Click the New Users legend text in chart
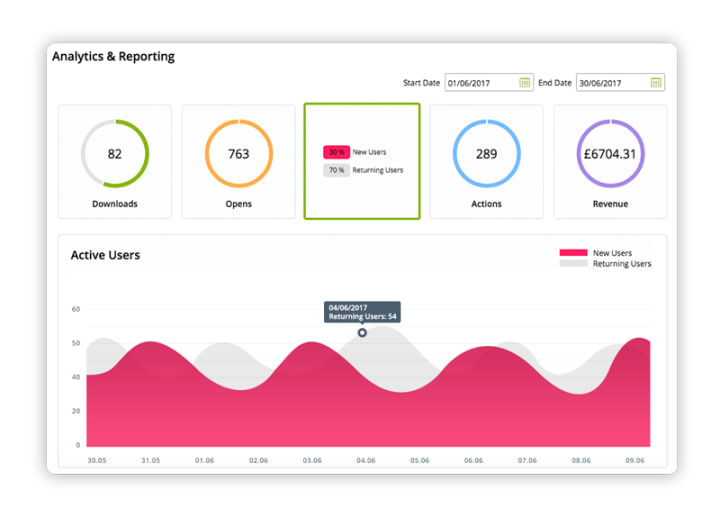This screenshot has height=518, width=720. [612, 253]
